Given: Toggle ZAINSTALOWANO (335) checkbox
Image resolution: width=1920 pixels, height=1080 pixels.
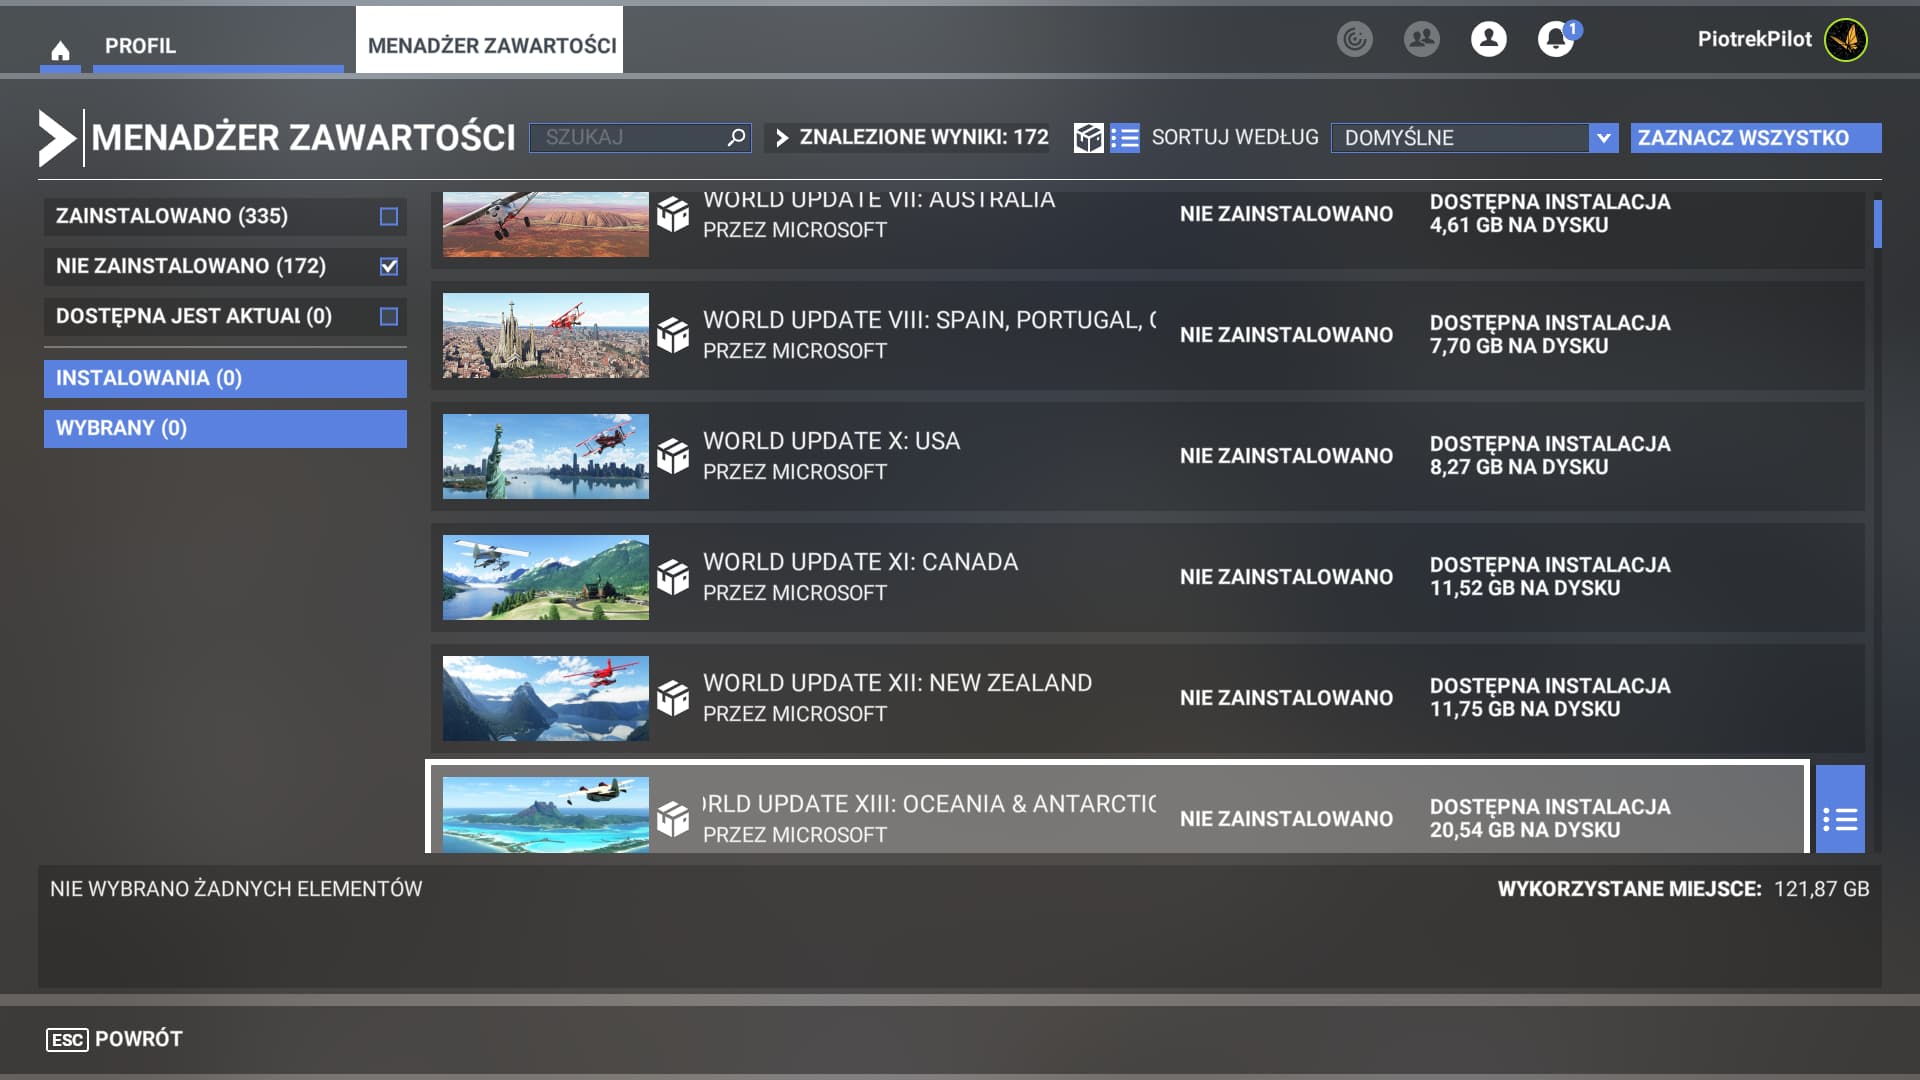Looking at the screenshot, I should (x=389, y=216).
